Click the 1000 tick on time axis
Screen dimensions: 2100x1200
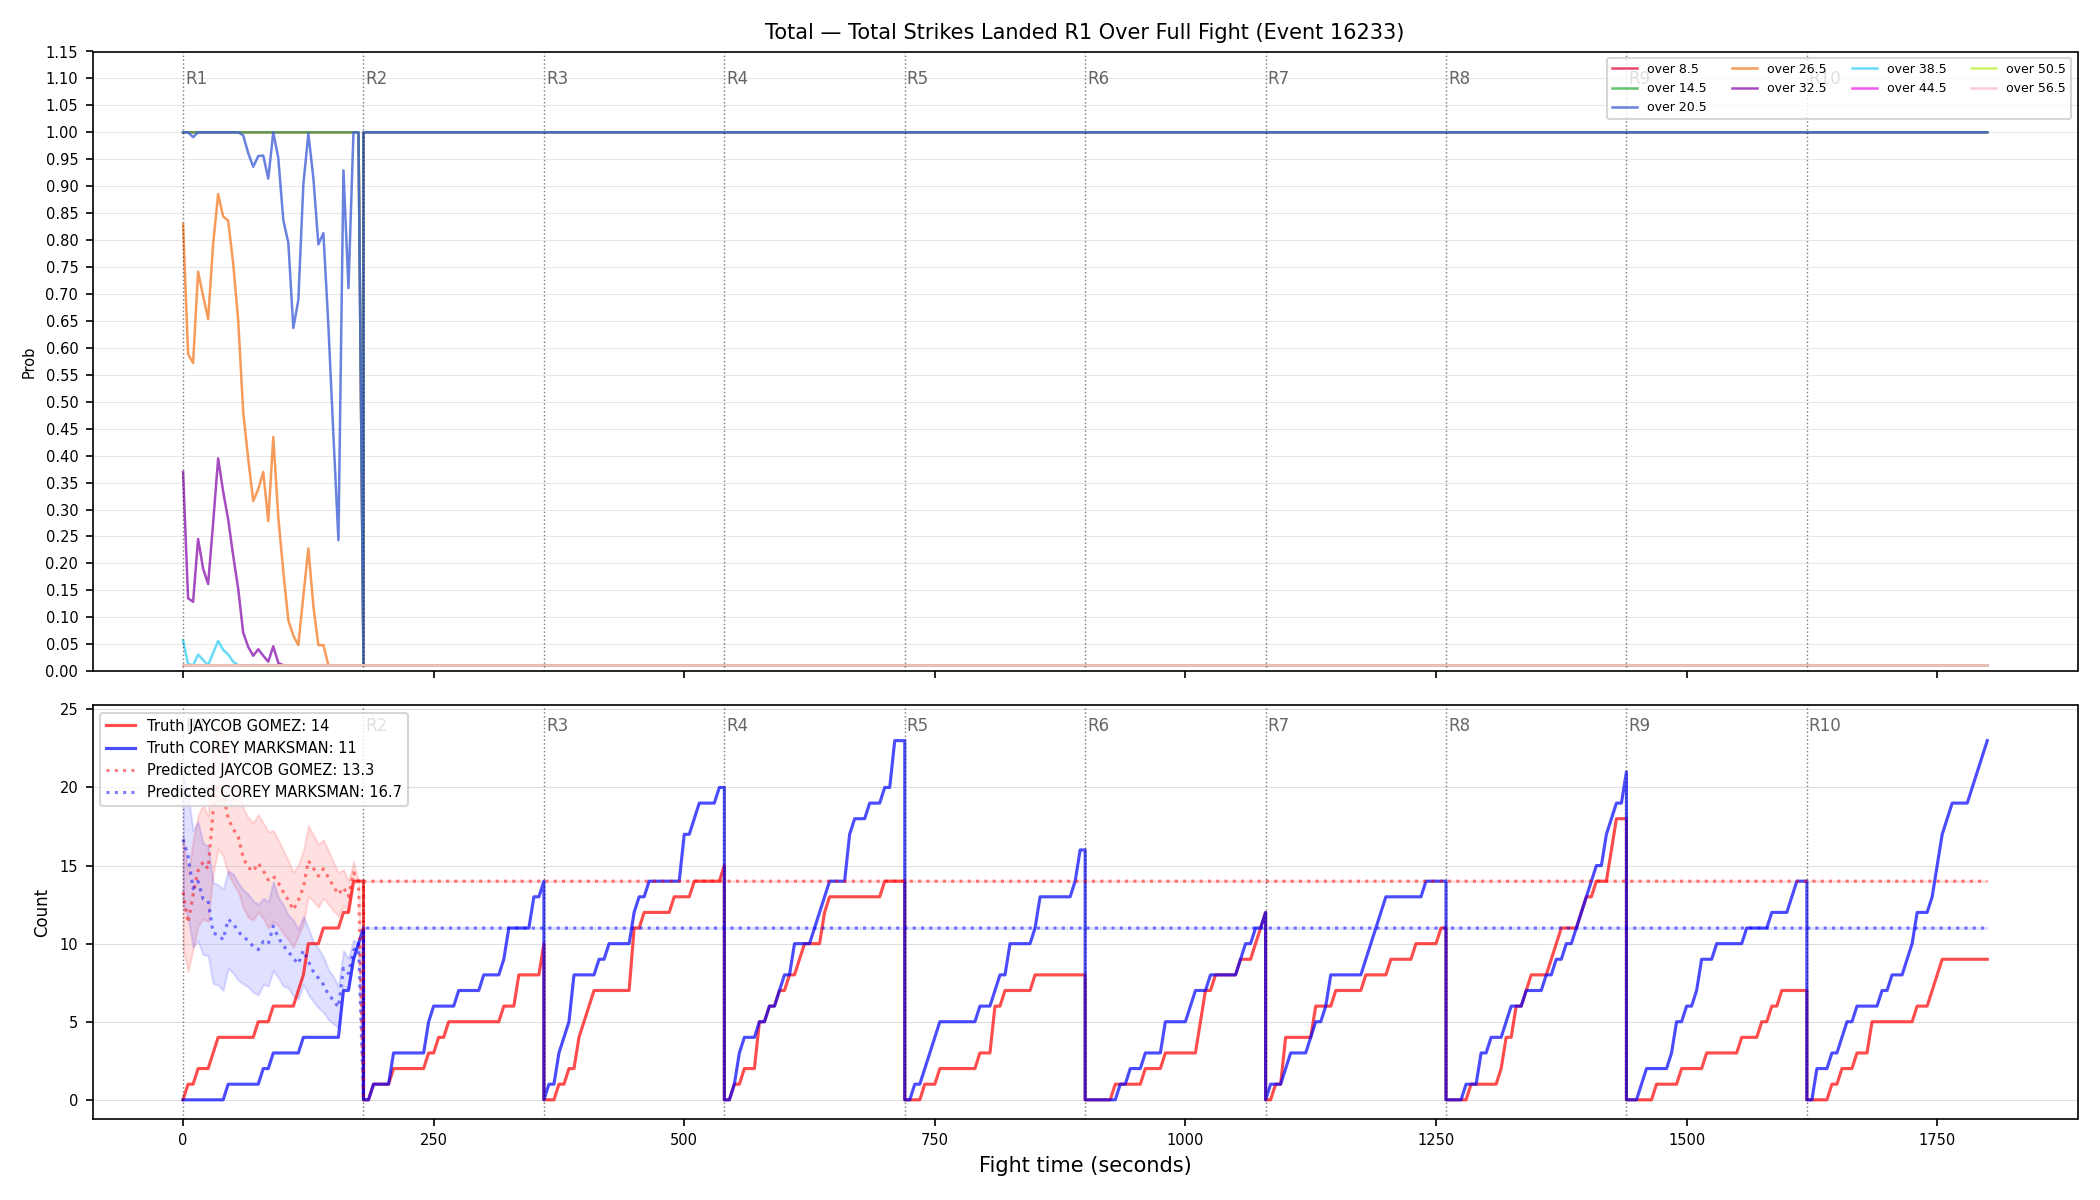point(1185,1139)
